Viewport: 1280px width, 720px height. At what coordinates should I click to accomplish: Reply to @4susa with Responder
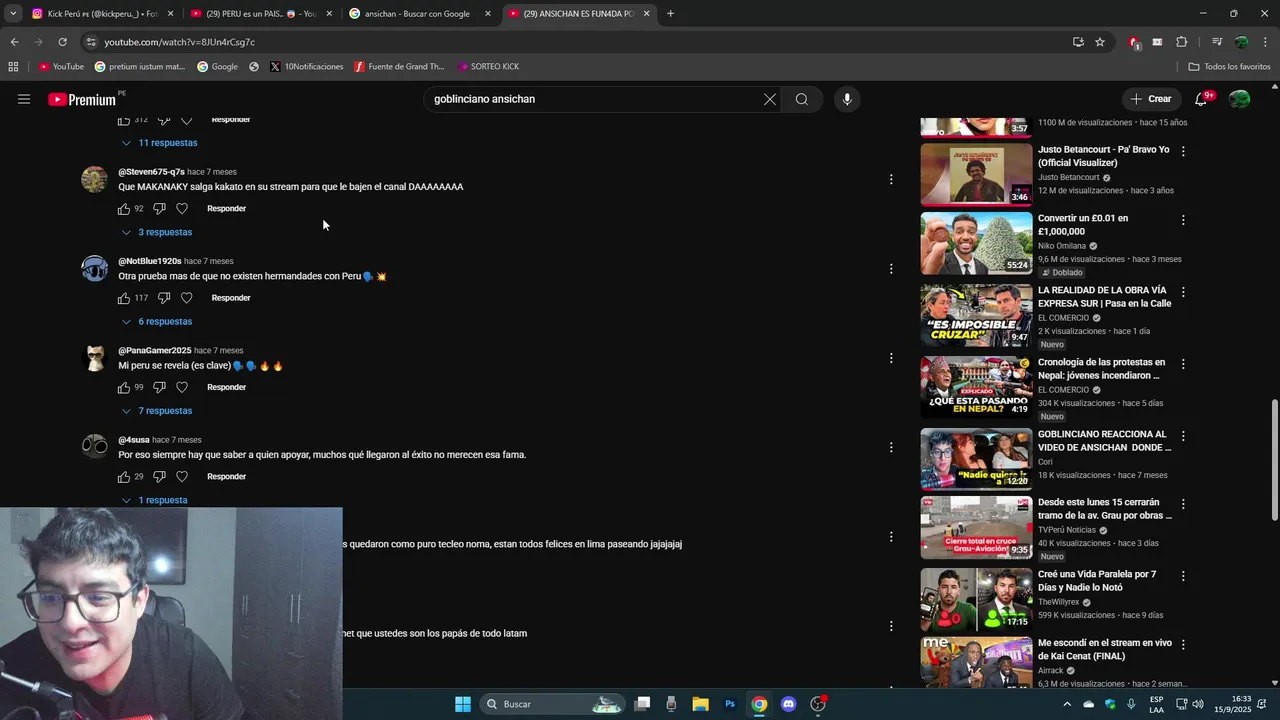(x=226, y=477)
